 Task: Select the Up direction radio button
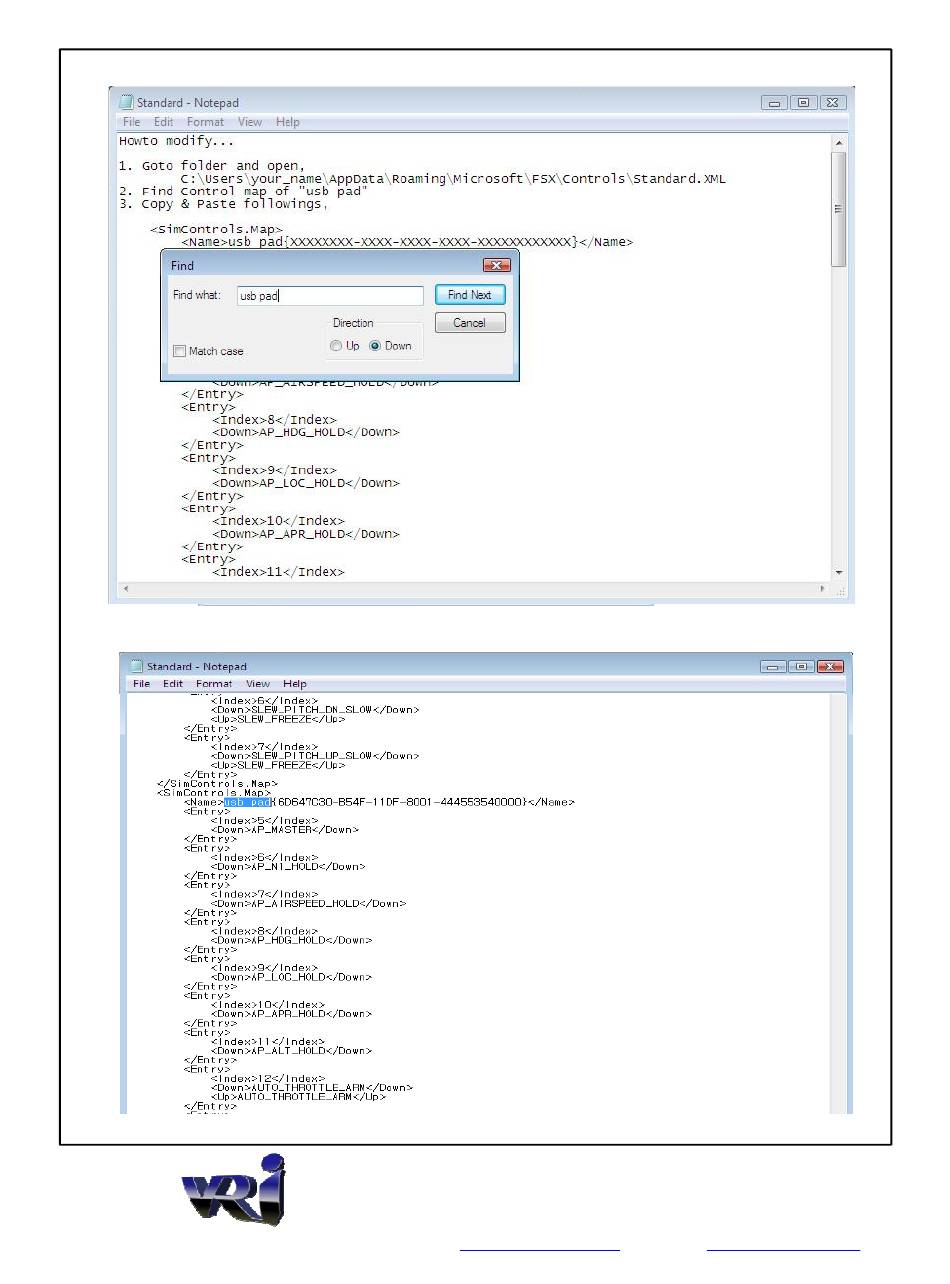(x=336, y=346)
